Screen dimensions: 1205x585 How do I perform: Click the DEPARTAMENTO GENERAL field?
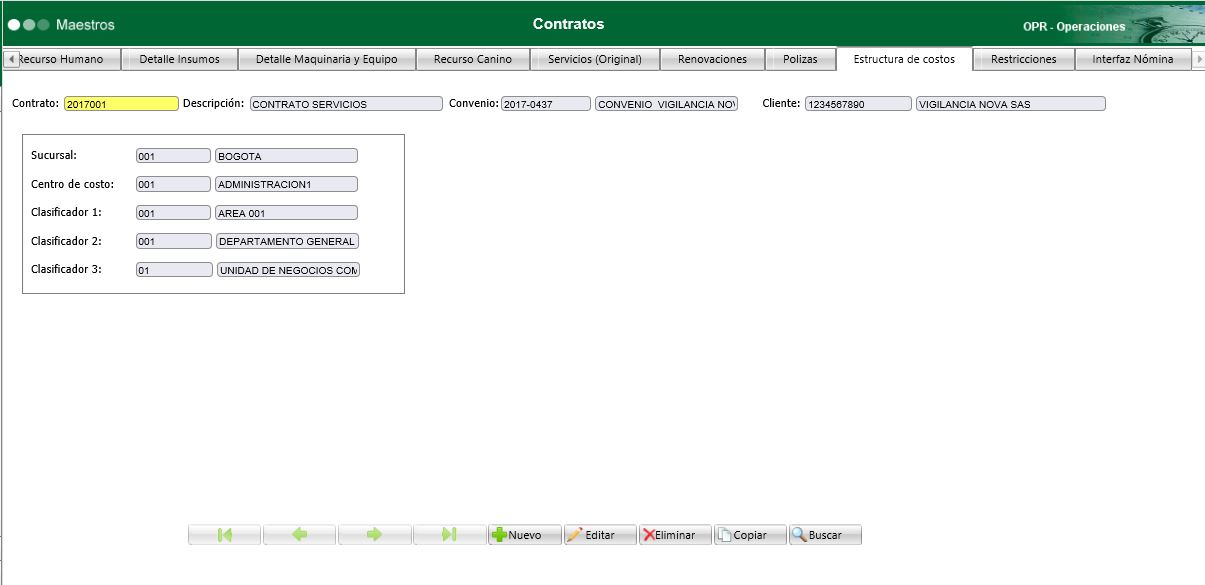click(x=287, y=241)
